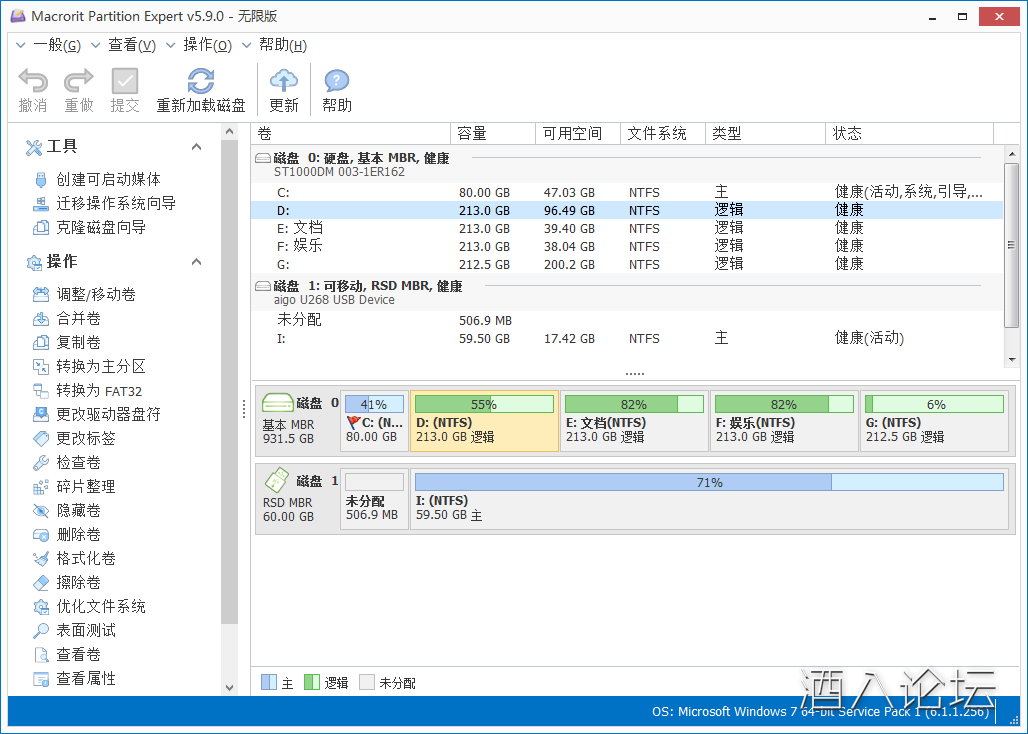Image resolution: width=1028 pixels, height=734 pixels.
Task: Click the 重做 redo icon
Action: 79,82
